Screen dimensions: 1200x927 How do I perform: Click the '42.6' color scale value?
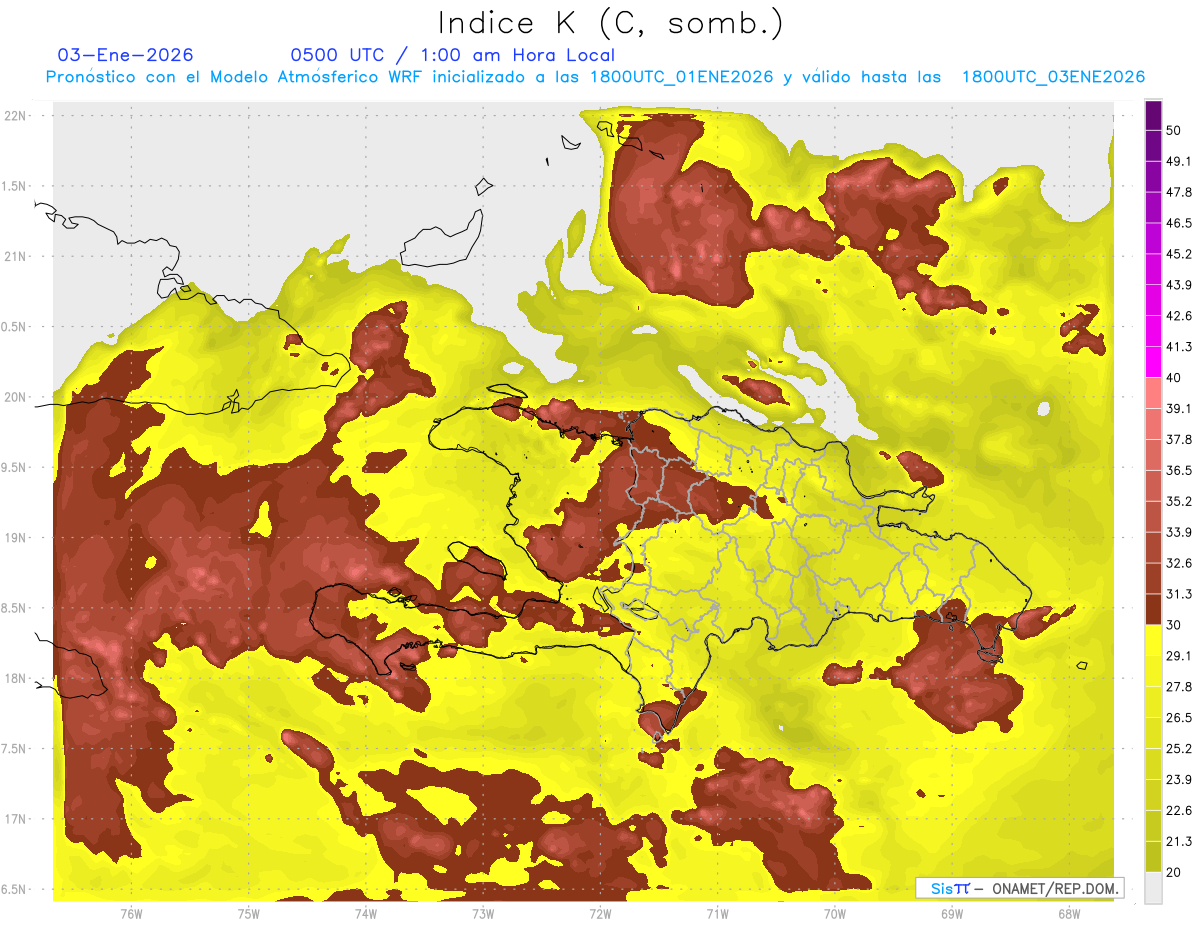(1179, 316)
